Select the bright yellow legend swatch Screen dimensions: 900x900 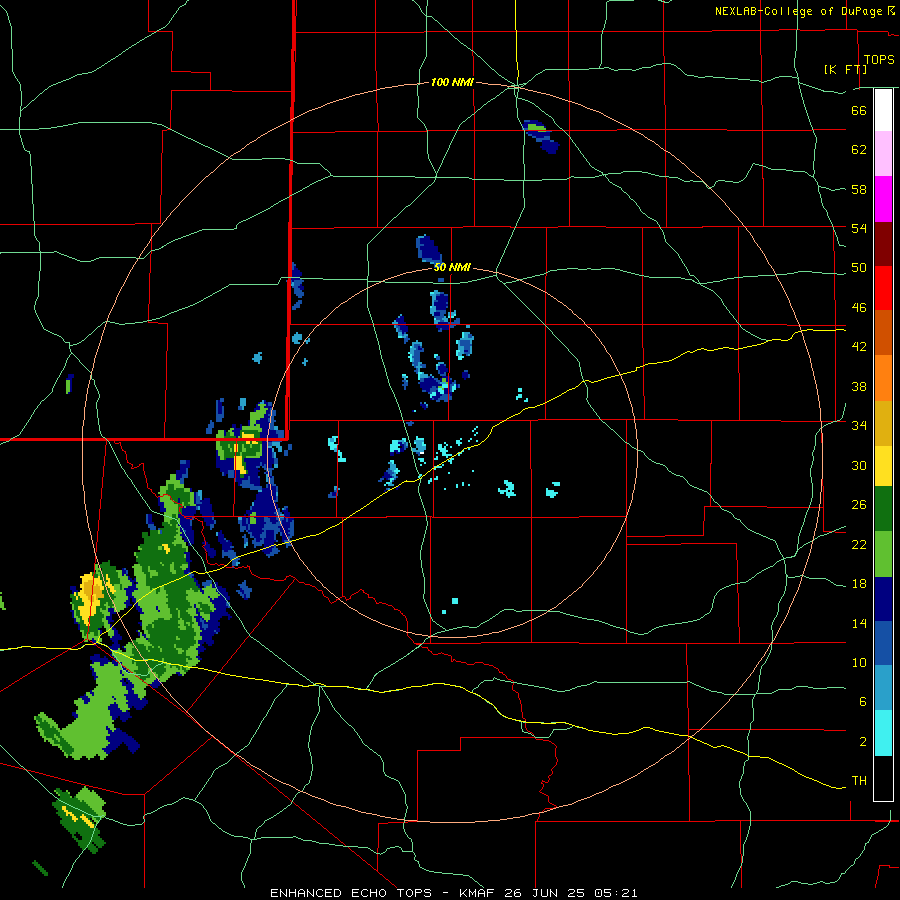tap(883, 466)
